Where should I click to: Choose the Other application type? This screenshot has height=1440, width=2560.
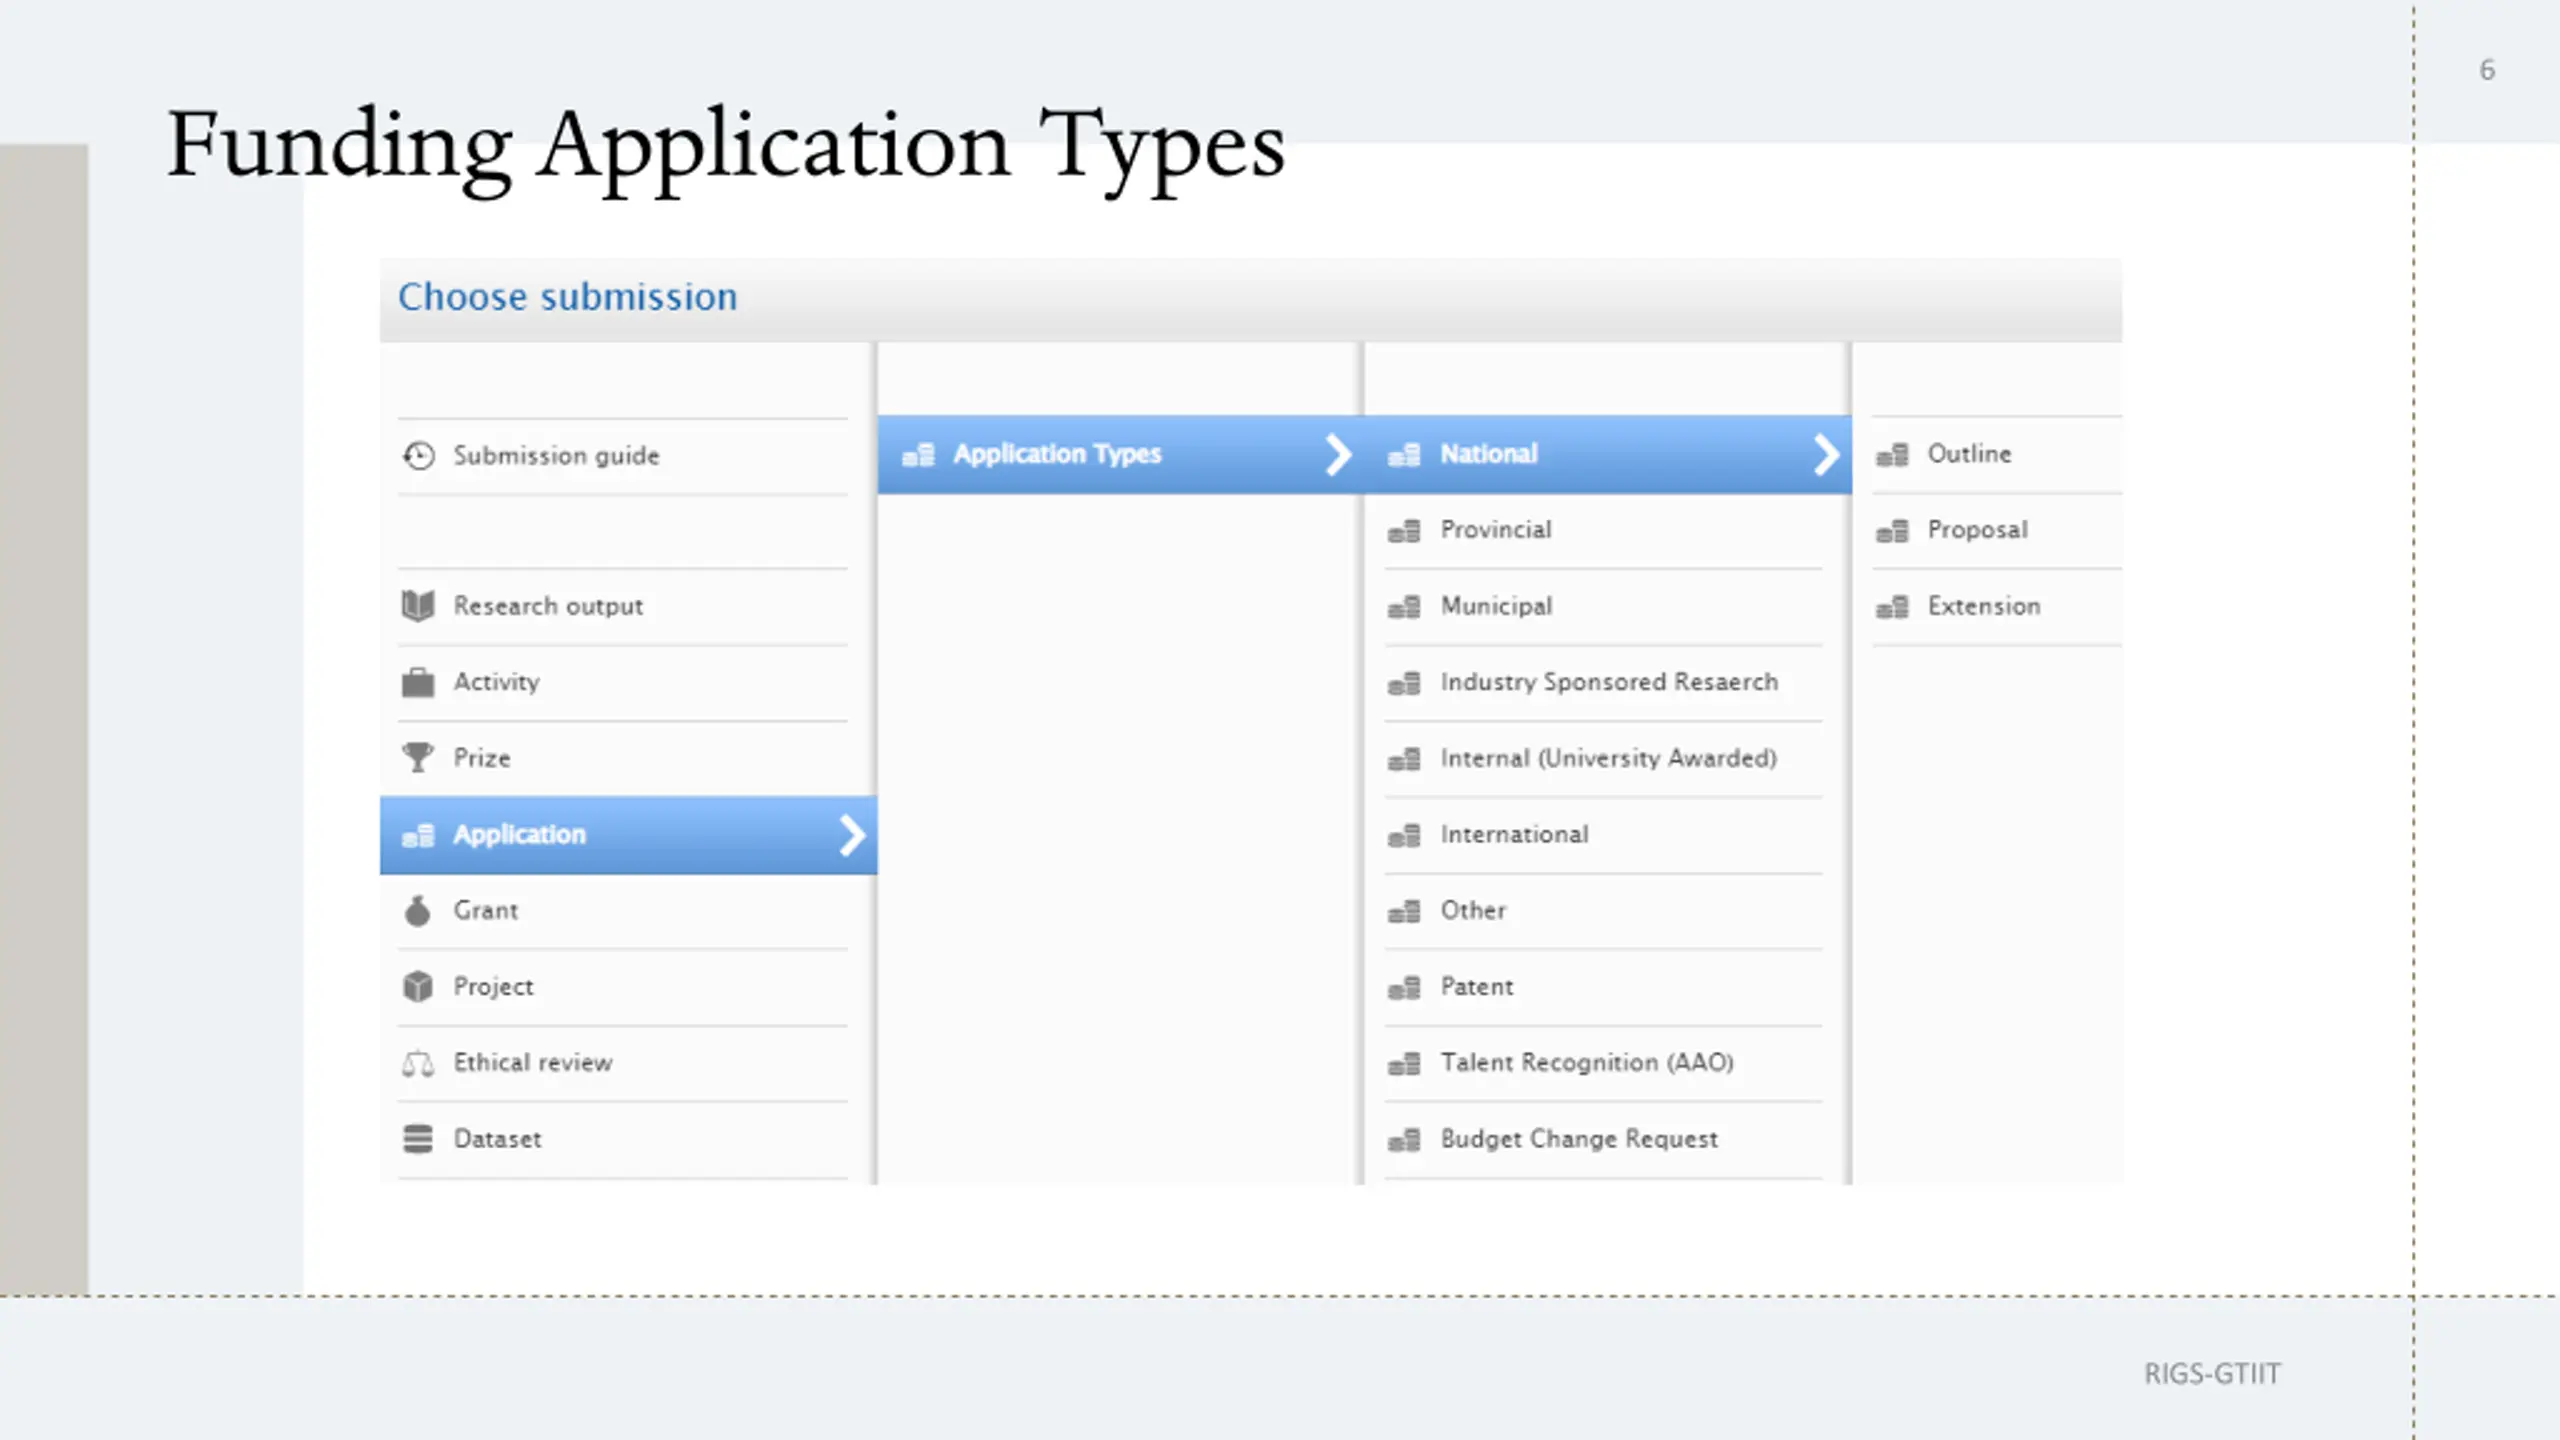click(x=1603, y=911)
